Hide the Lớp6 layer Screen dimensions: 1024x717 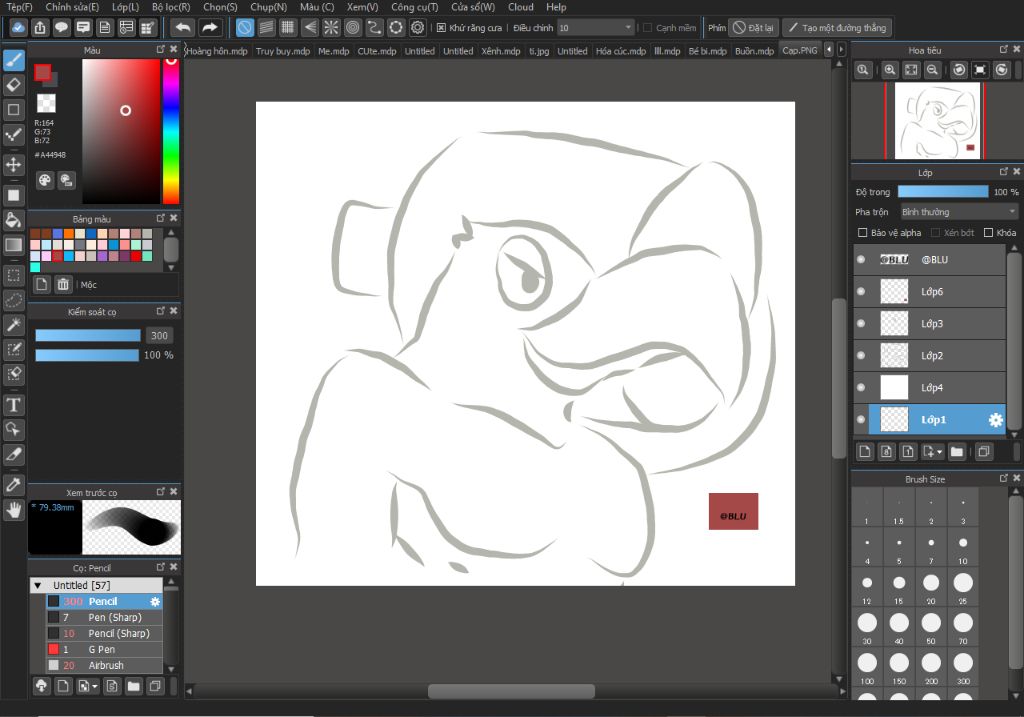861,291
